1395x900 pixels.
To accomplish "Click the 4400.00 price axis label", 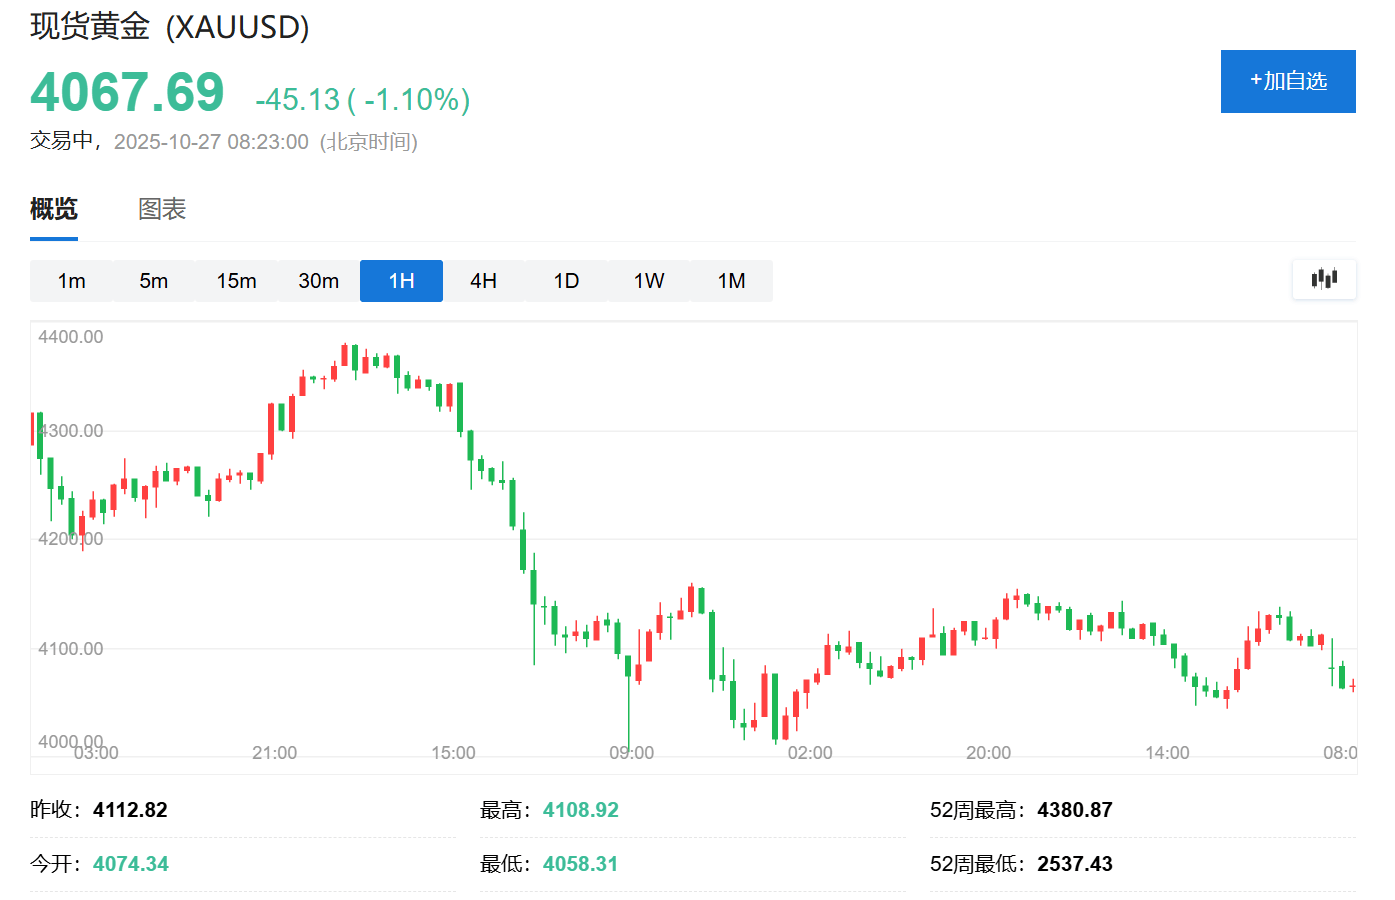I will (71, 337).
